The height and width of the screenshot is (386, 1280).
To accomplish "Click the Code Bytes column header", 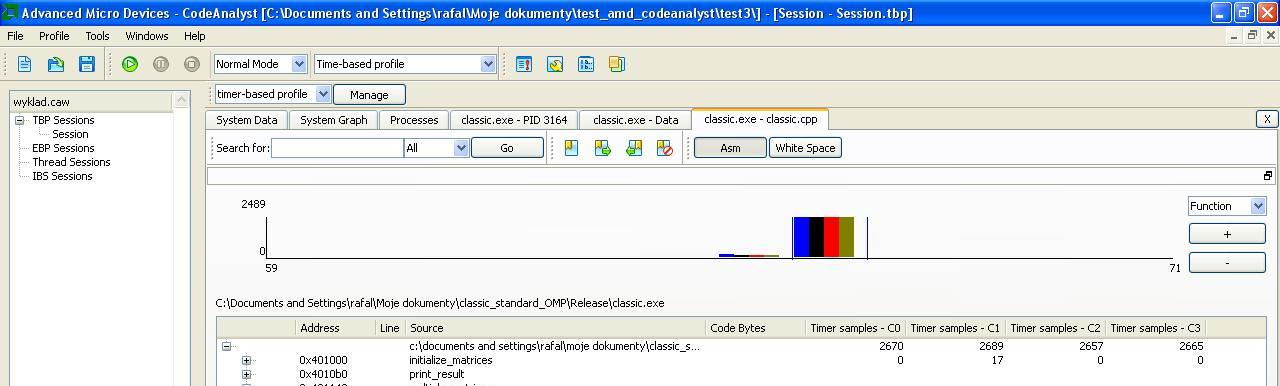I will click(756, 328).
